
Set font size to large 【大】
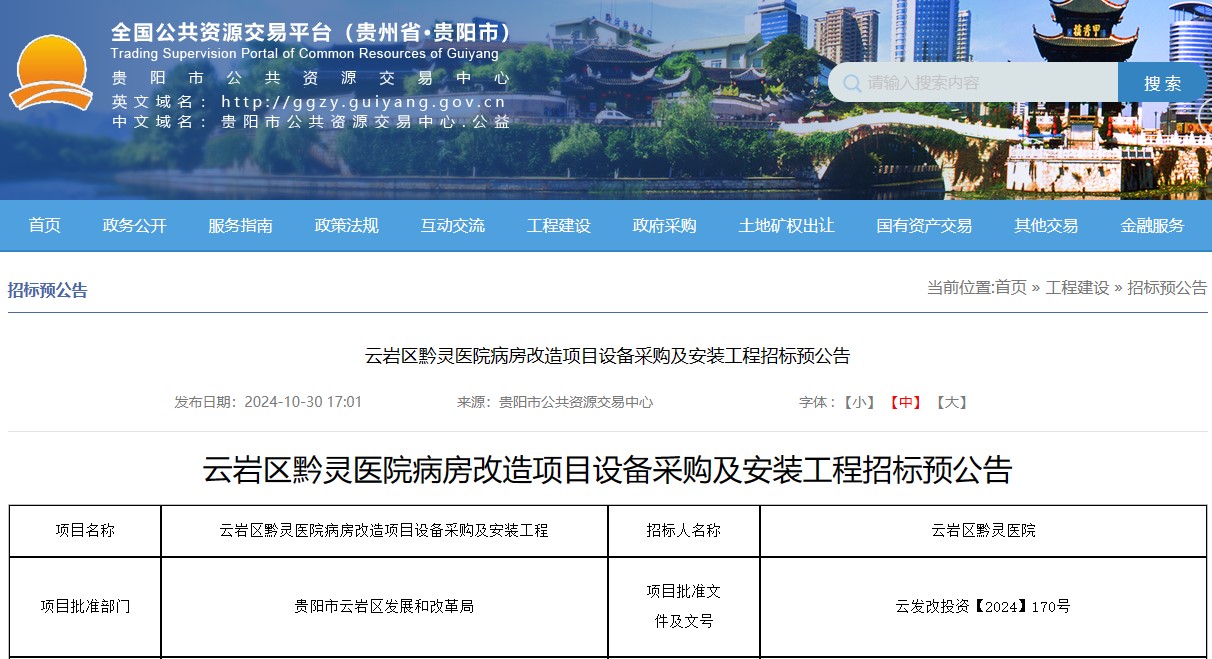point(950,402)
